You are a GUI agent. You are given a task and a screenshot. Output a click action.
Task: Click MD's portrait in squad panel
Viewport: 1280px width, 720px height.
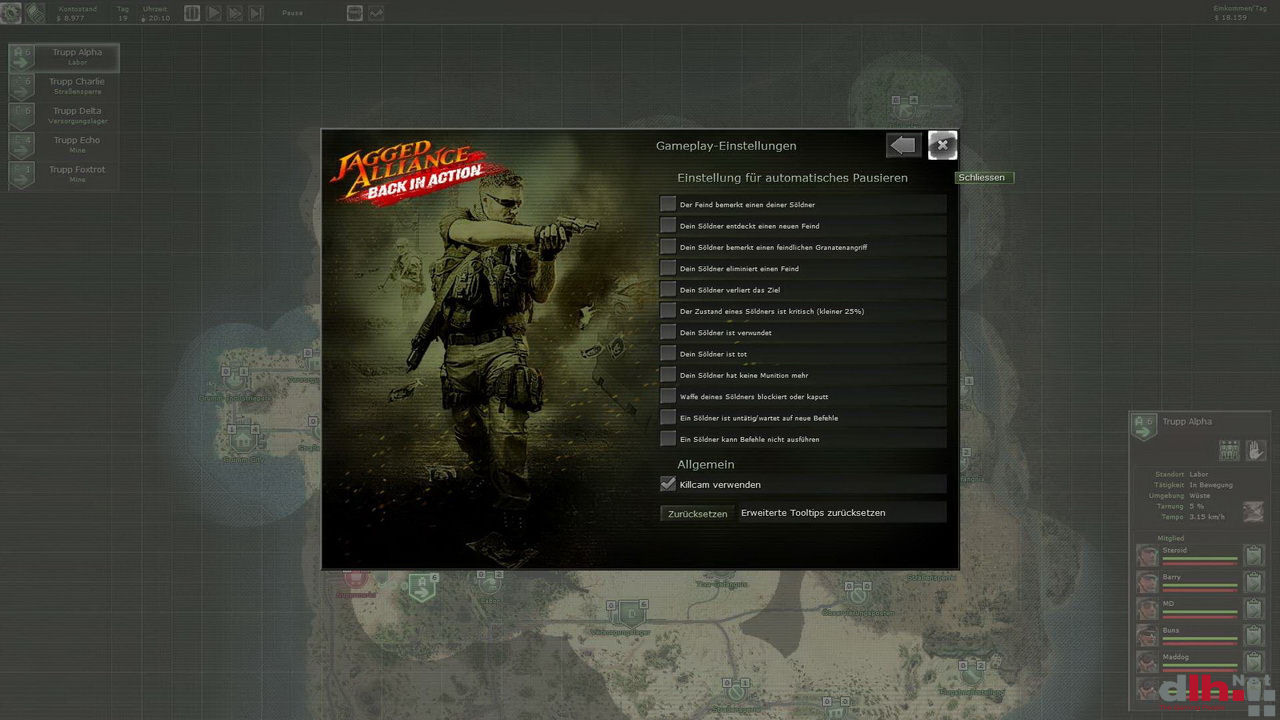click(1147, 609)
